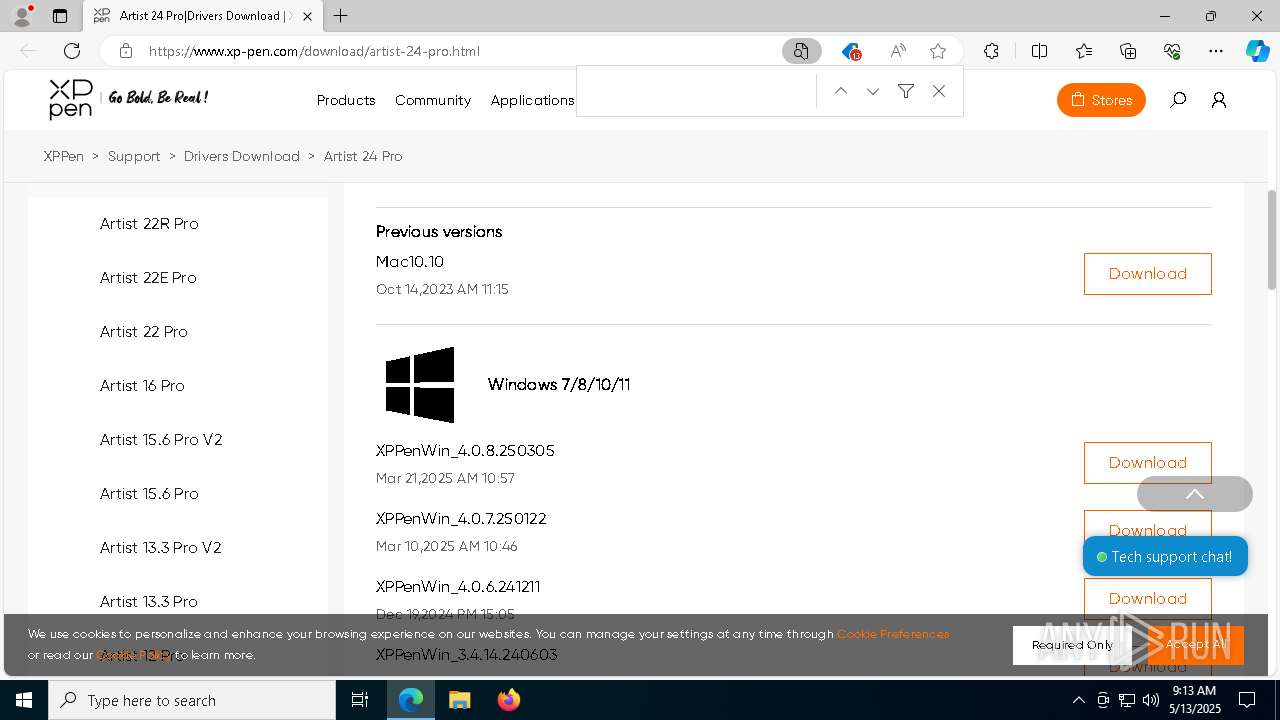Launch Firefox from the taskbar
The image size is (1280, 720).
pos(508,700)
